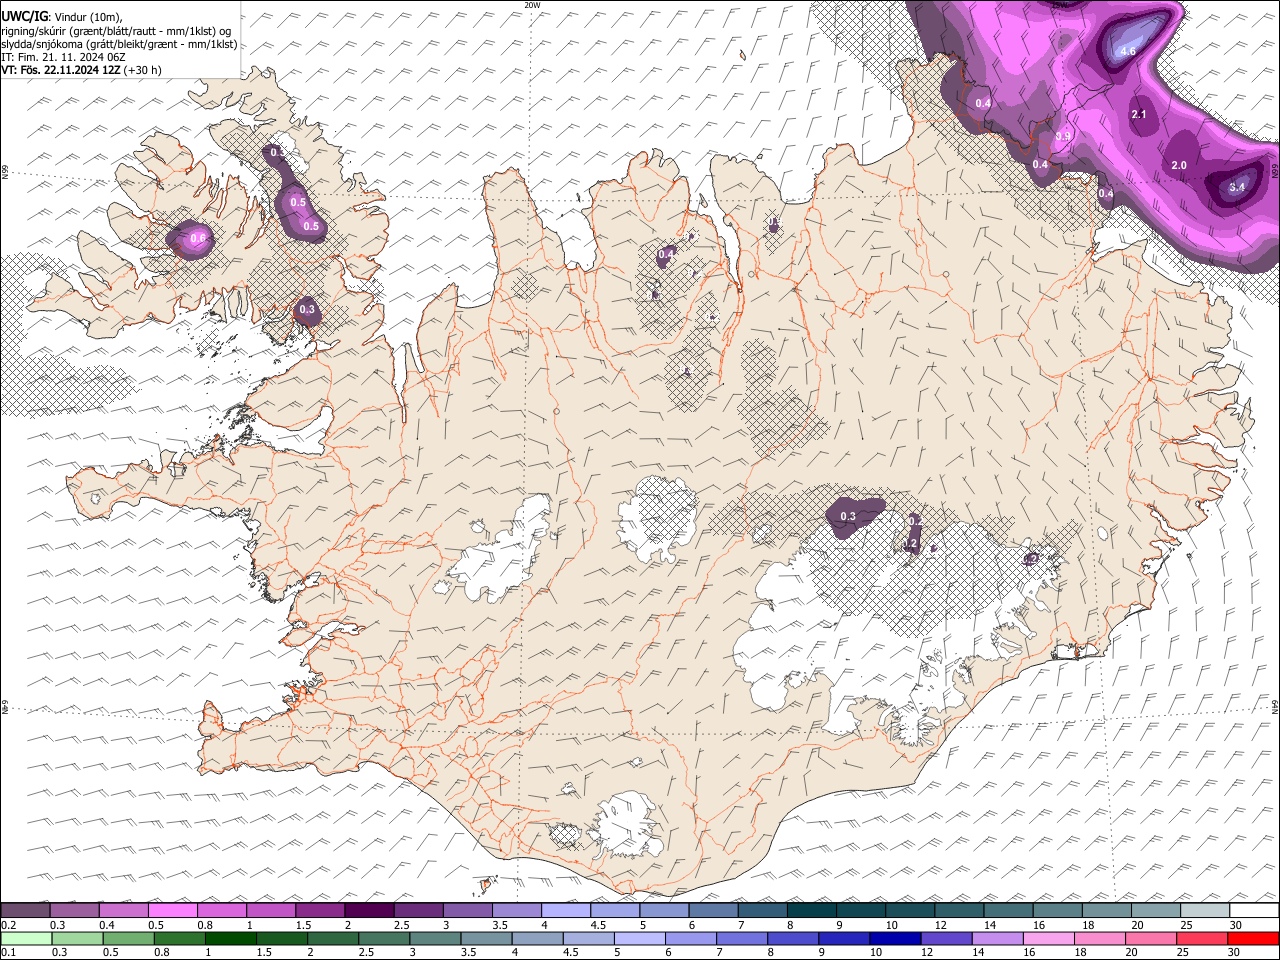Image resolution: width=1280 pixels, height=960 pixels.
Task: Click the violet 12 swatch, lower legend row
Action: 946,938
